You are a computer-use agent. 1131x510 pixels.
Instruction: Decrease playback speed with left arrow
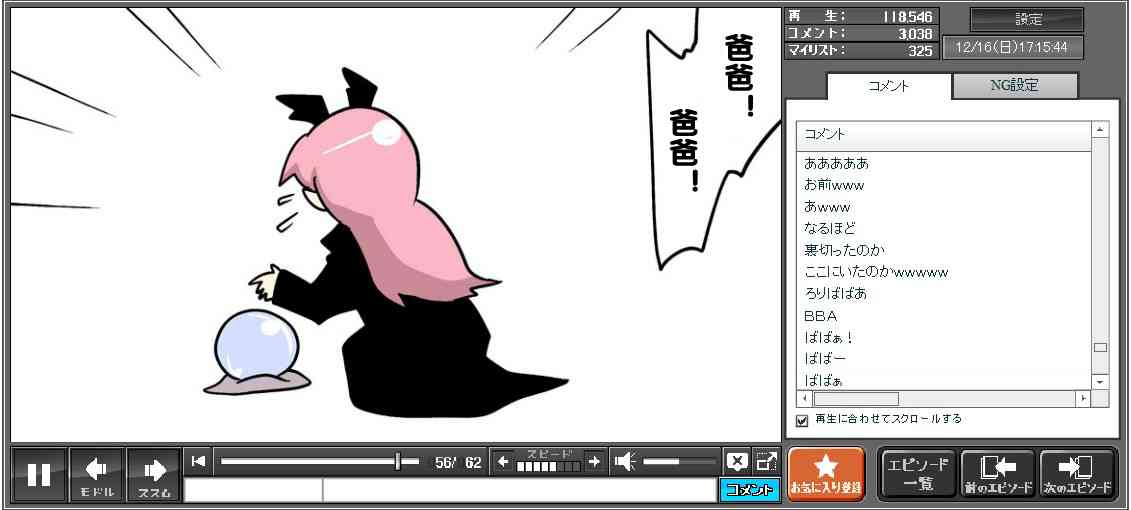[503, 462]
